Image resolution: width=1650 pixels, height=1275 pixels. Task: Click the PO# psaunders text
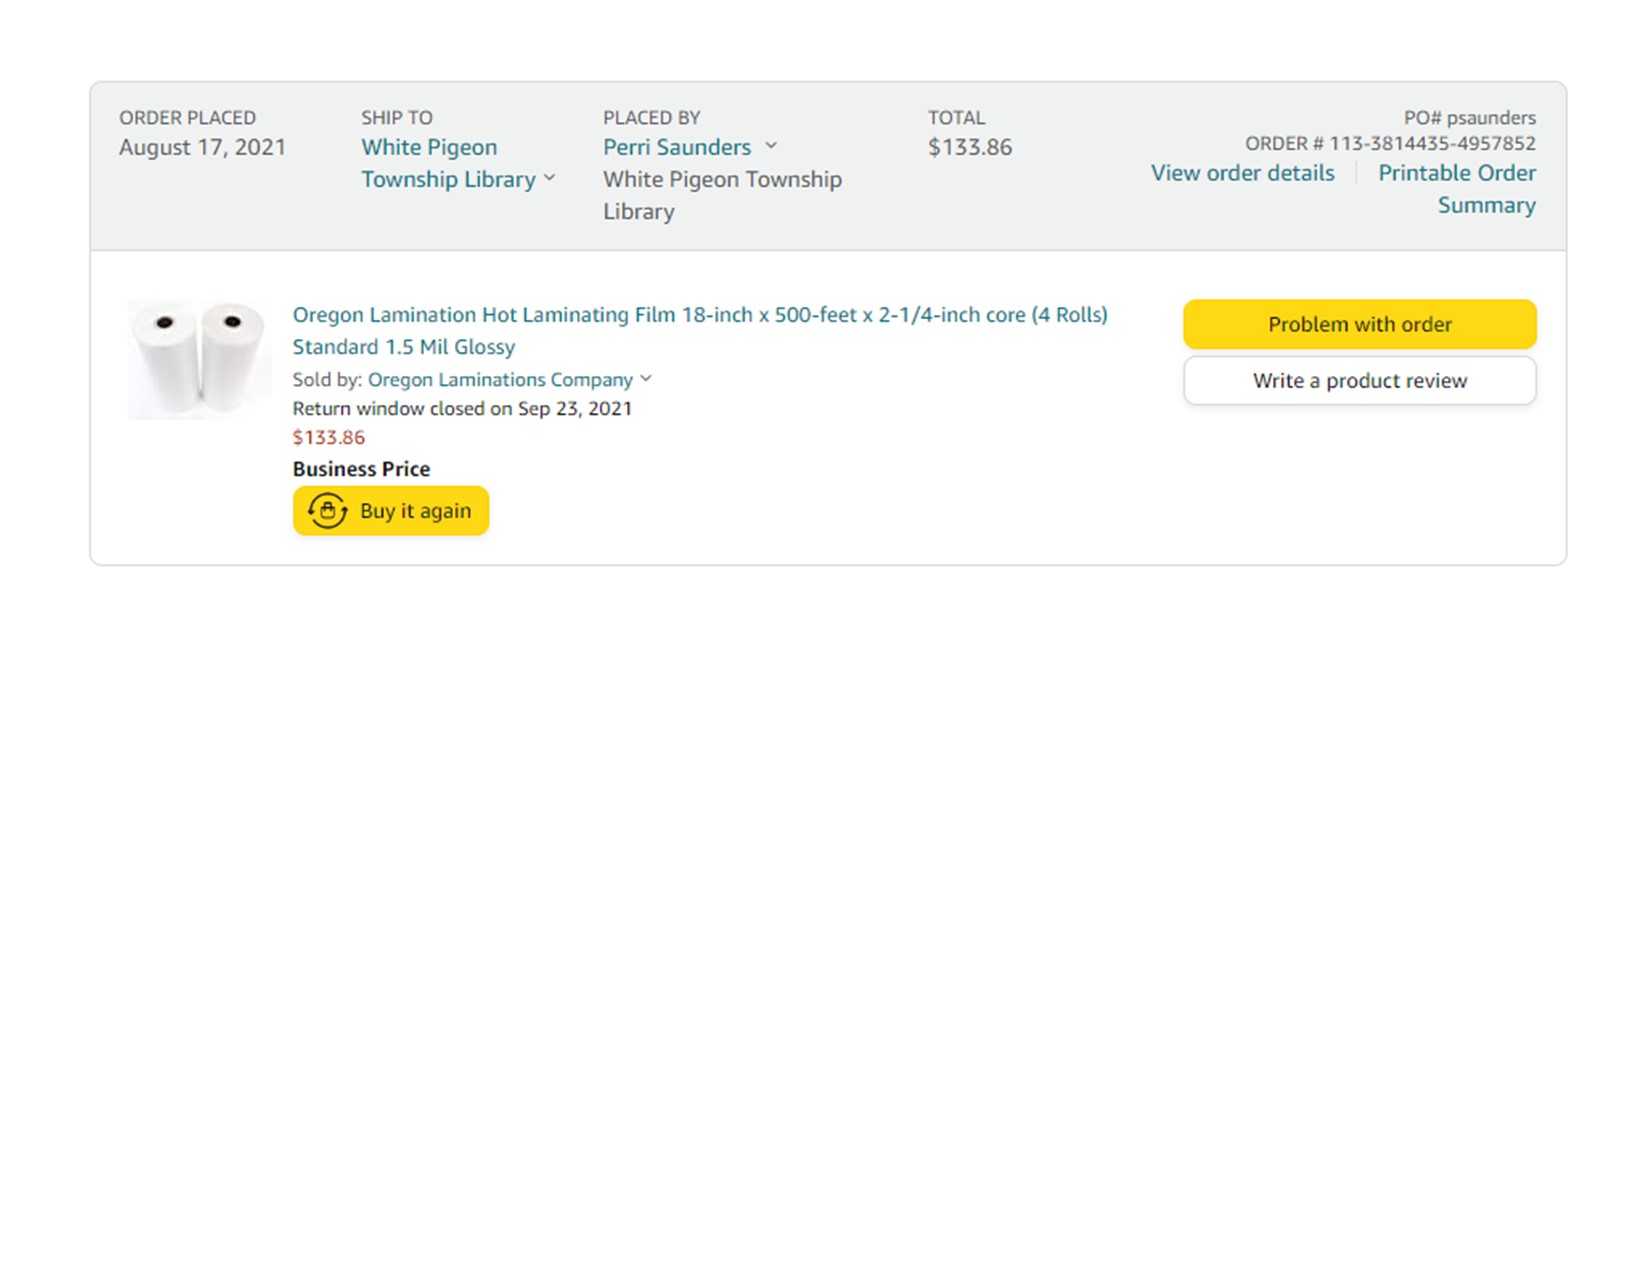pyautogui.click(x=1469, y=117)
